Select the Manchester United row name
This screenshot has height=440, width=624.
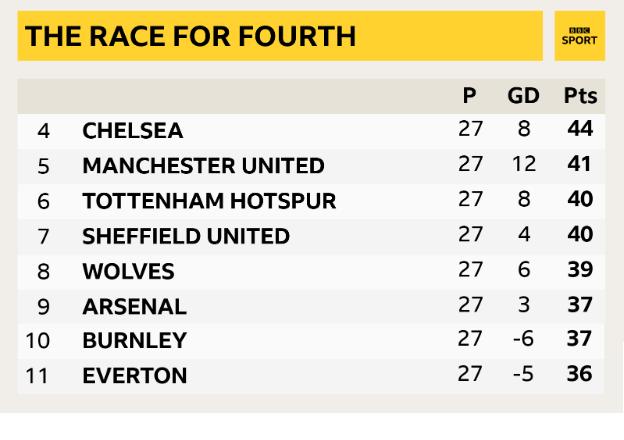click(203, 166)
